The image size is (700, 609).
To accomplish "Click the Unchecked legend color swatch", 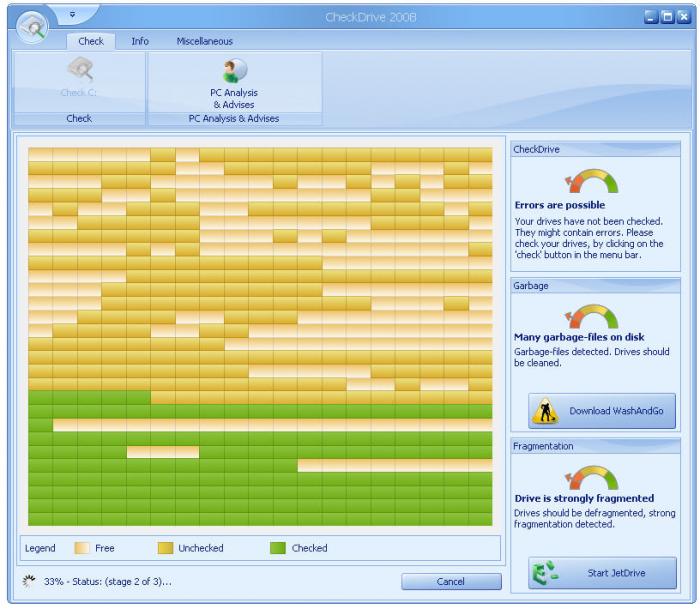I will point(165,548).
